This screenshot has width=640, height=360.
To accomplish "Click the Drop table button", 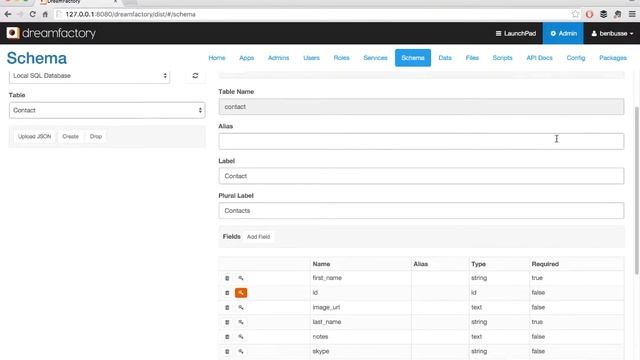I will click(96, 136).
